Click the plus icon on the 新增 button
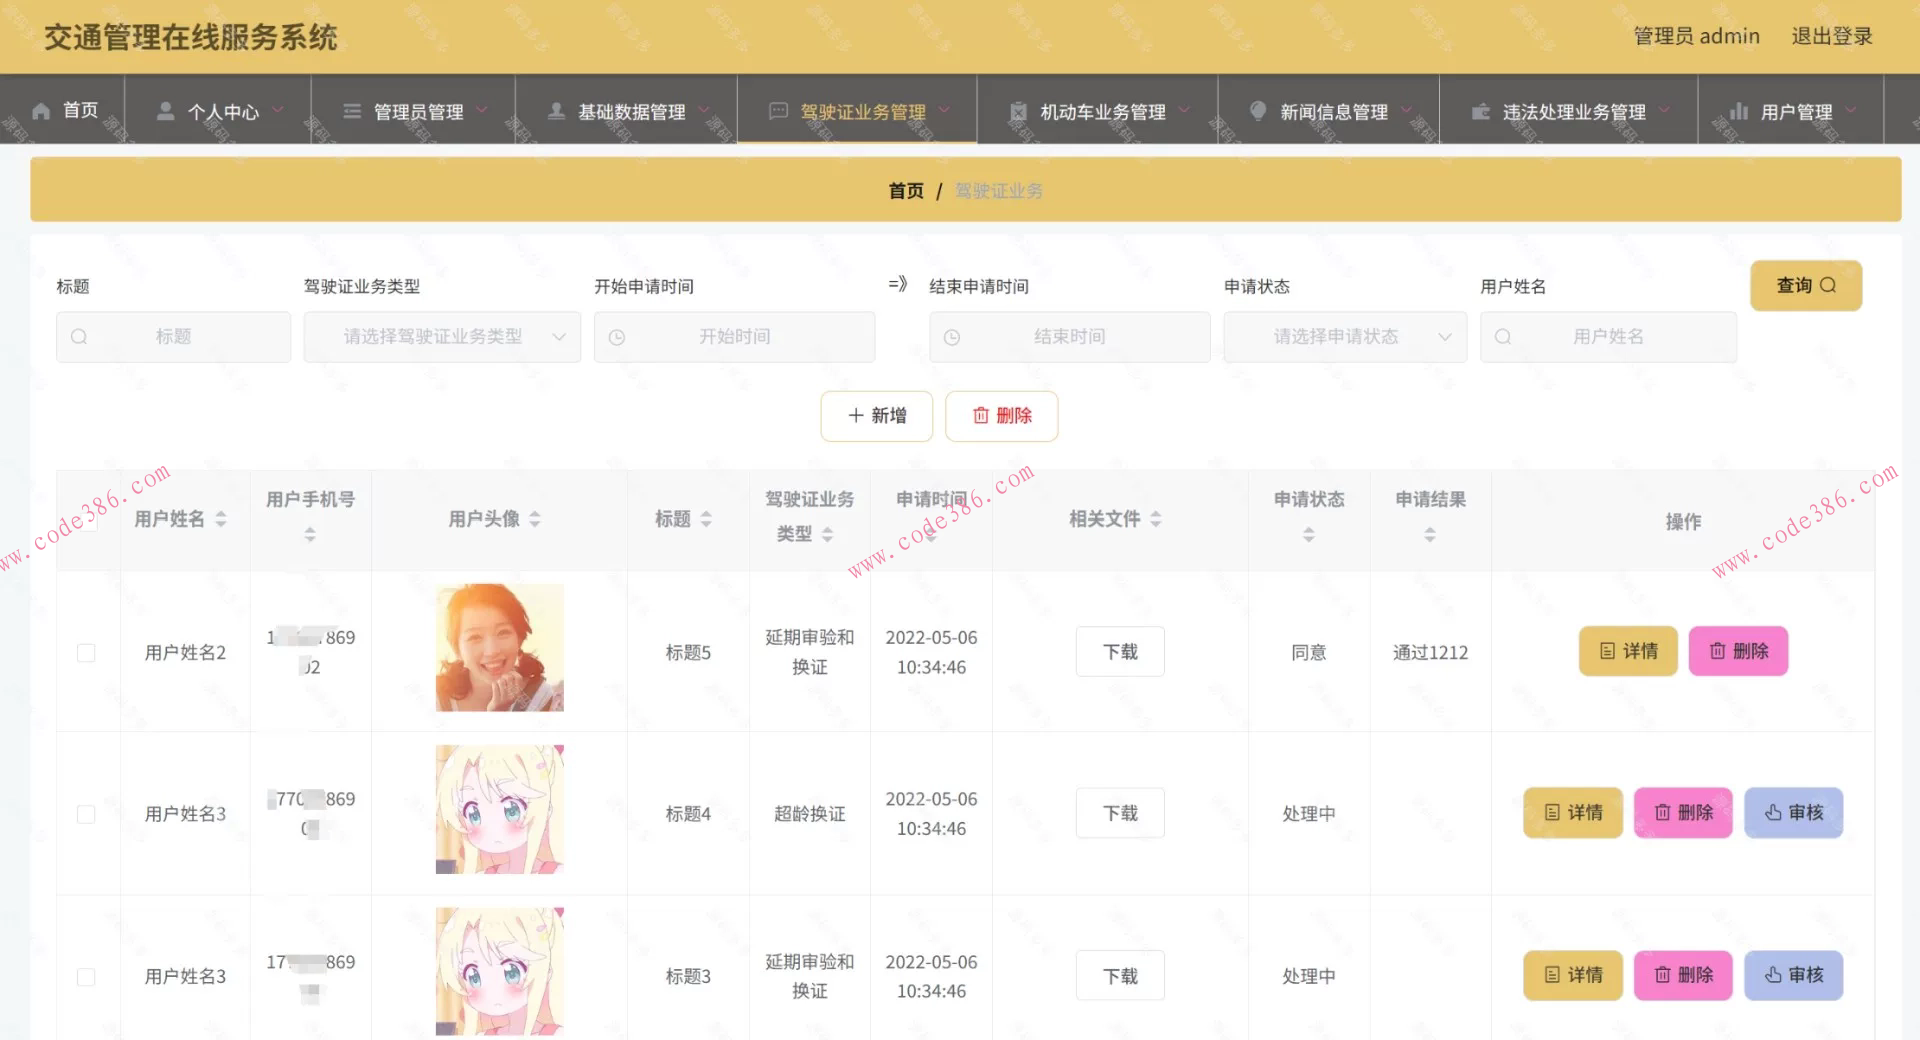1920x1040 pixels. coord(855,416)
